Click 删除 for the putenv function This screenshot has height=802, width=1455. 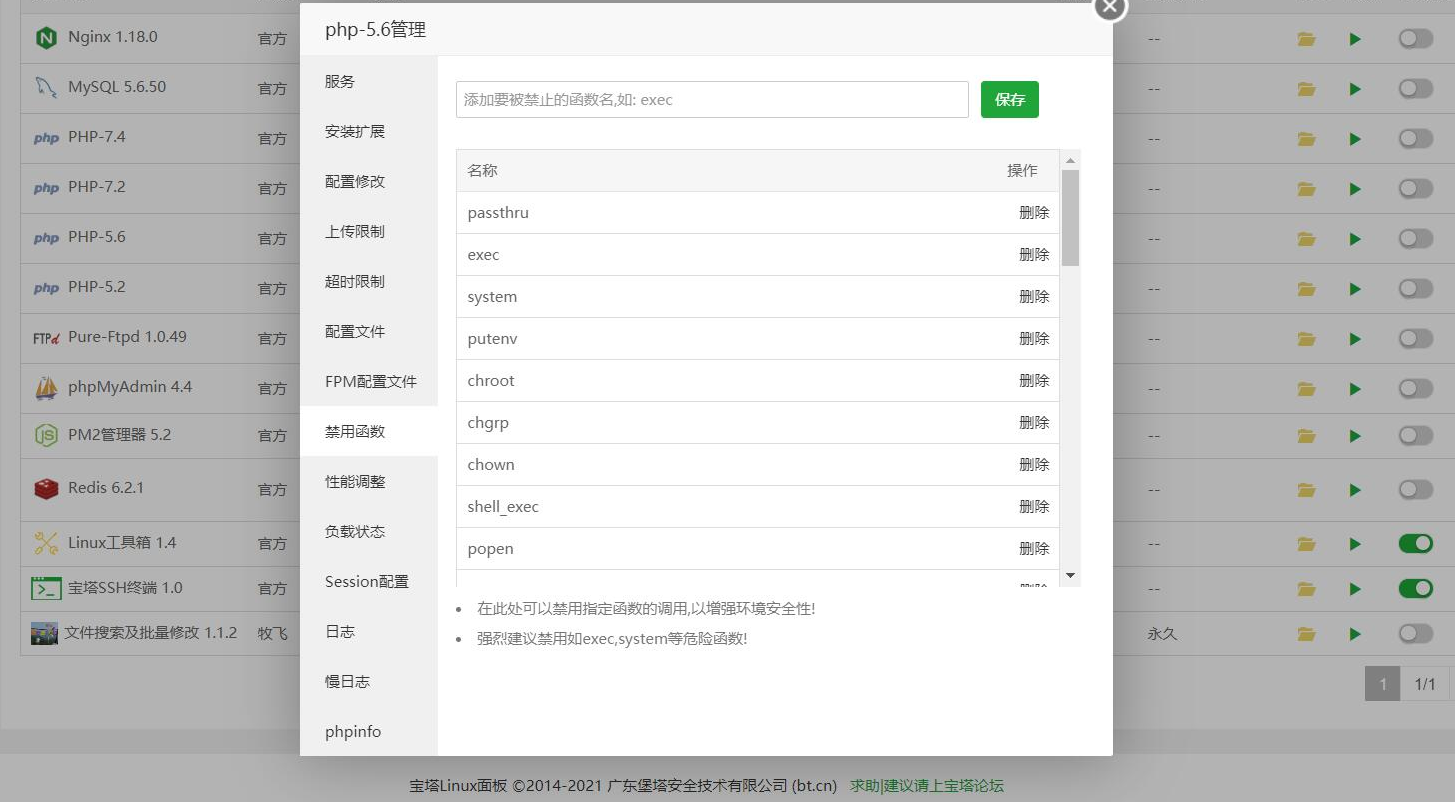coord(1034,339)
